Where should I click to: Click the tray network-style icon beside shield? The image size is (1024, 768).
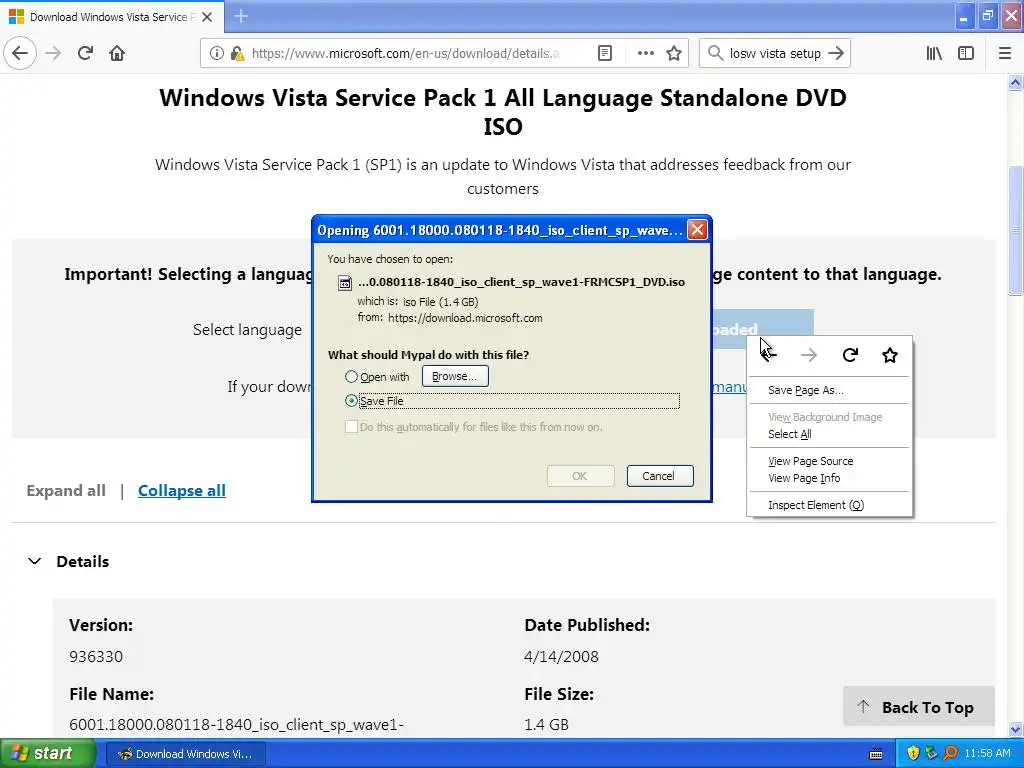tap(931, 753)
